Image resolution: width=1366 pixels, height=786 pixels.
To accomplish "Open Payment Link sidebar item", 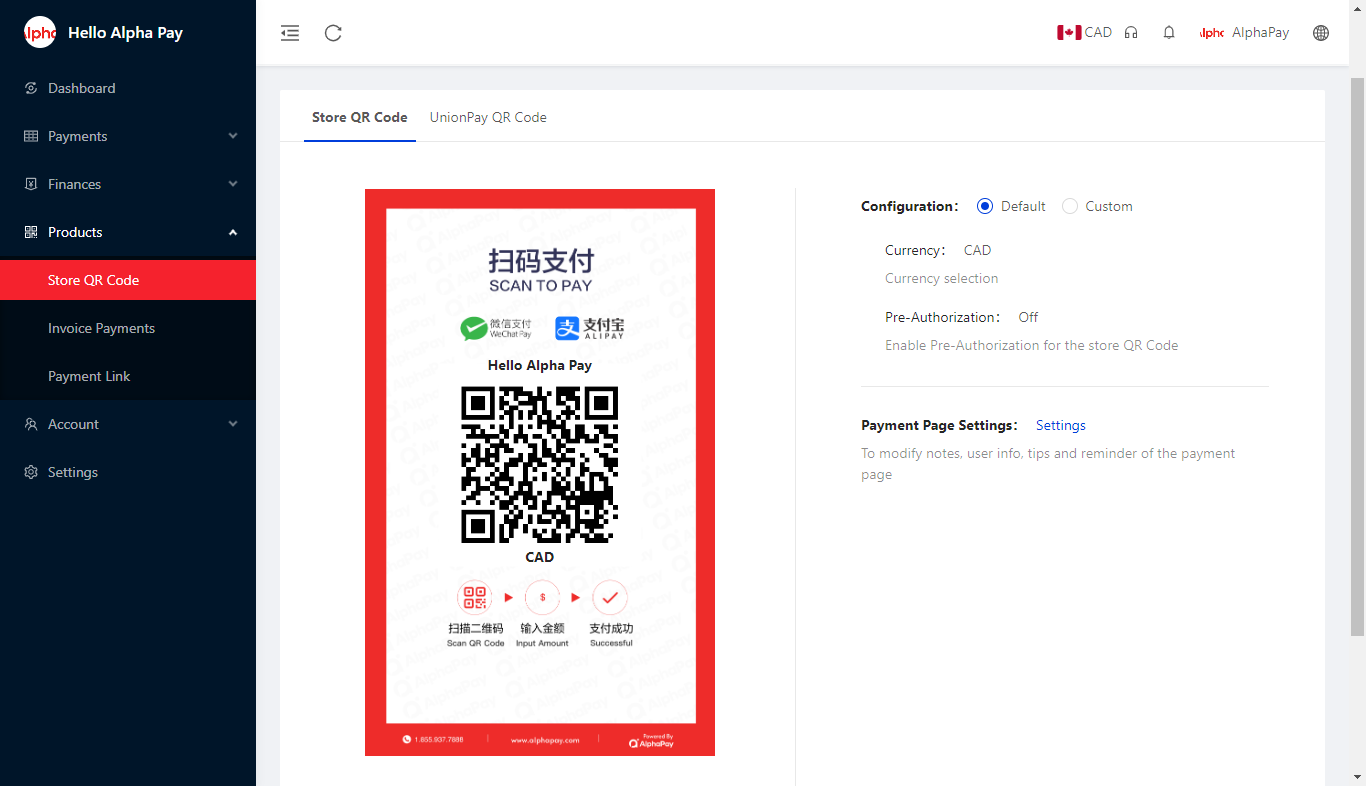I will (x=128, y=376).
